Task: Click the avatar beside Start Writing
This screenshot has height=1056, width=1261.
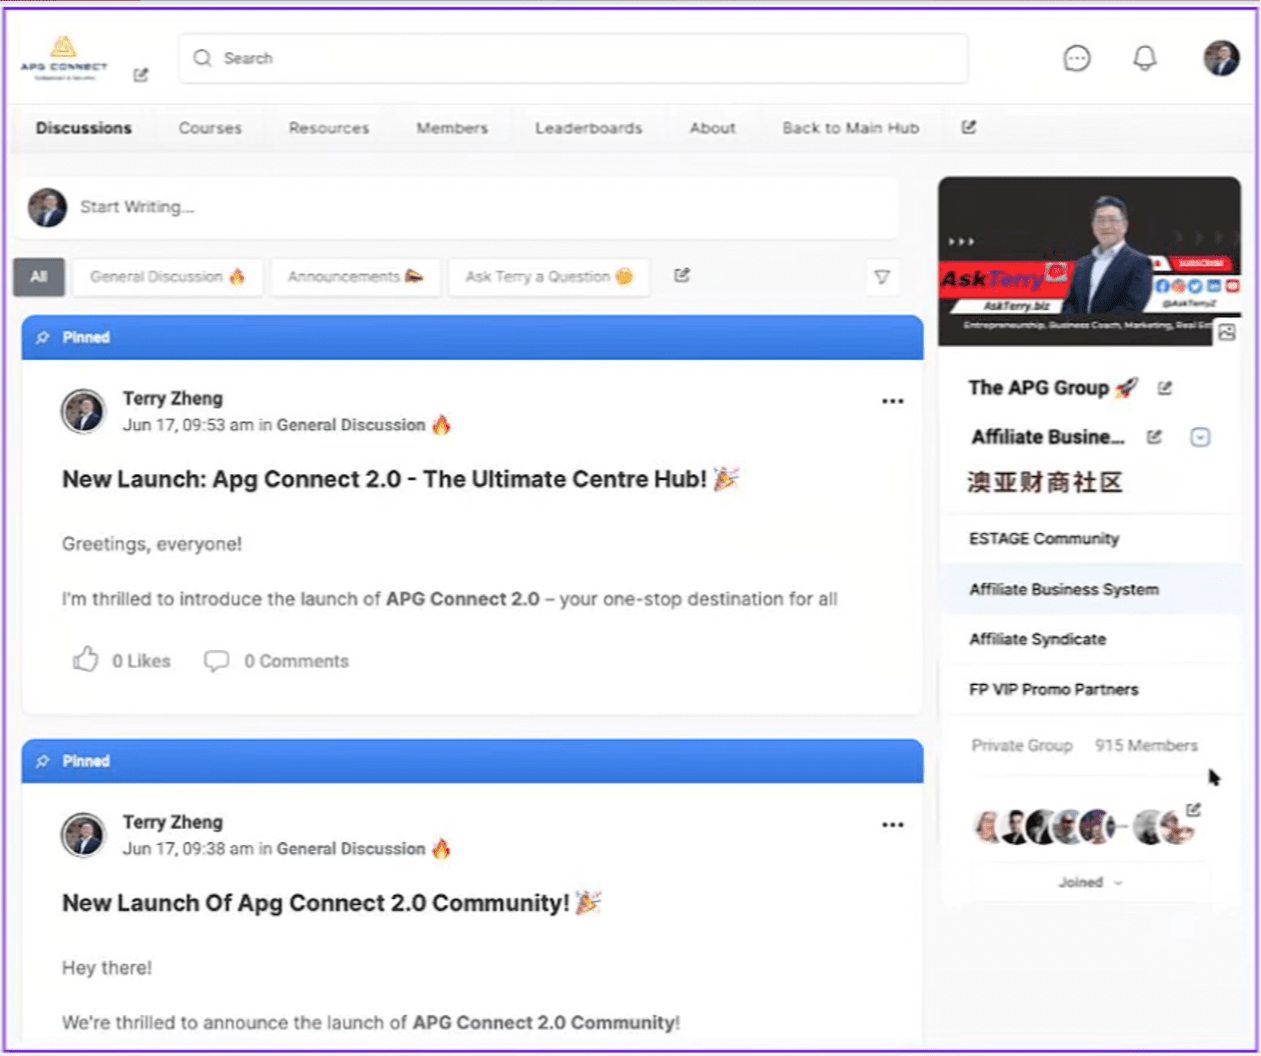Action: pyautogui.click(x=47, y=207)
